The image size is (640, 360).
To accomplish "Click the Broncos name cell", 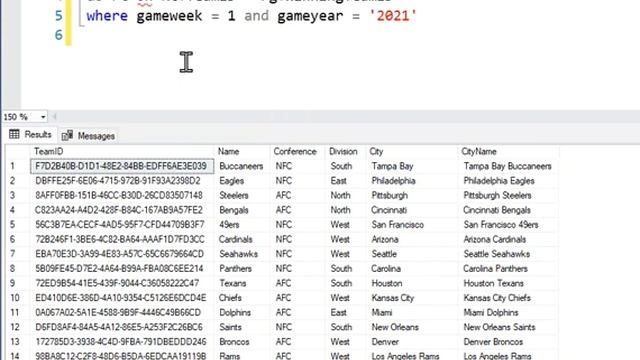I will (x=242, y=342).
